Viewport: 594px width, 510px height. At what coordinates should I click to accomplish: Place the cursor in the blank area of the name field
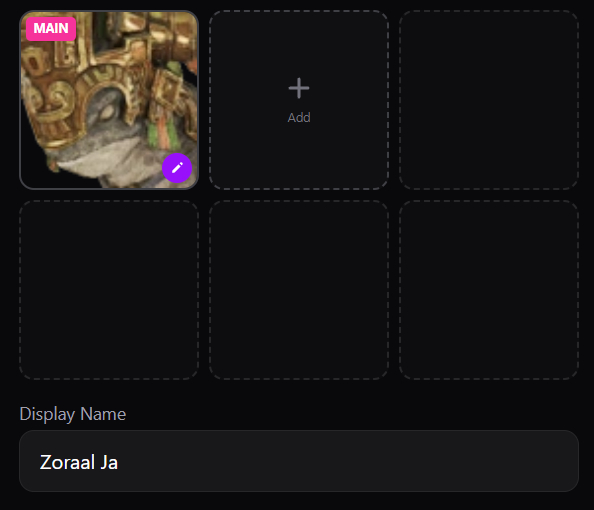click(349, 461)
